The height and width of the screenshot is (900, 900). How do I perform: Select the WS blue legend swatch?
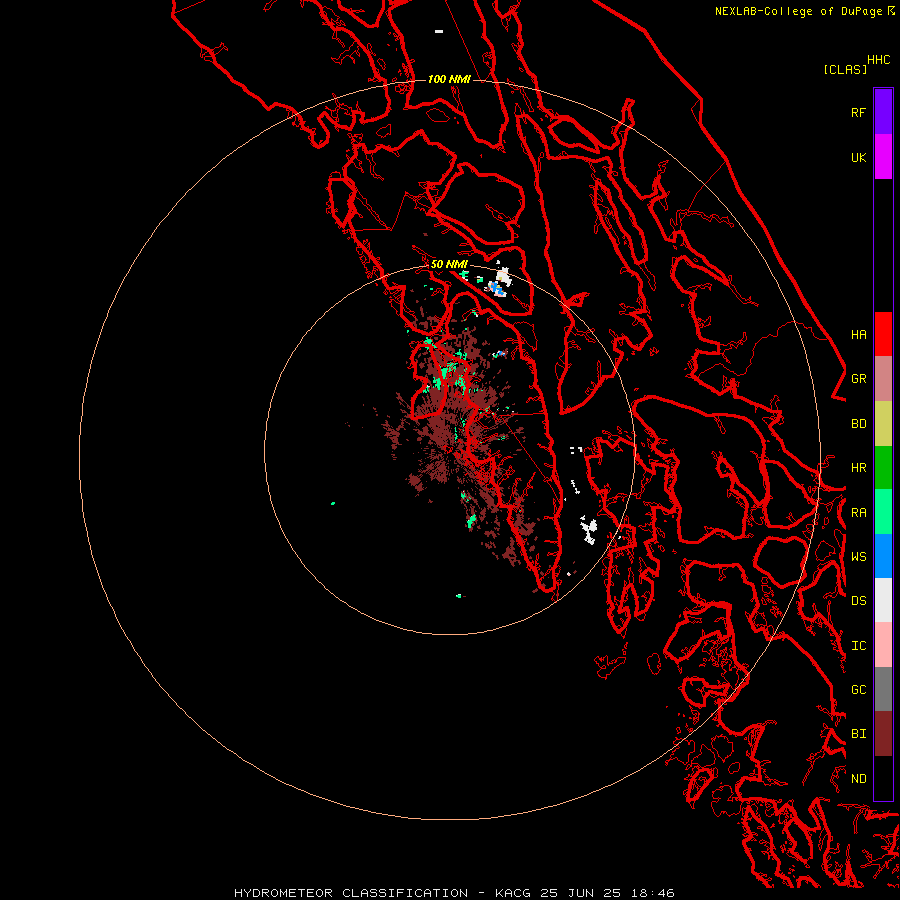[883, 556]
